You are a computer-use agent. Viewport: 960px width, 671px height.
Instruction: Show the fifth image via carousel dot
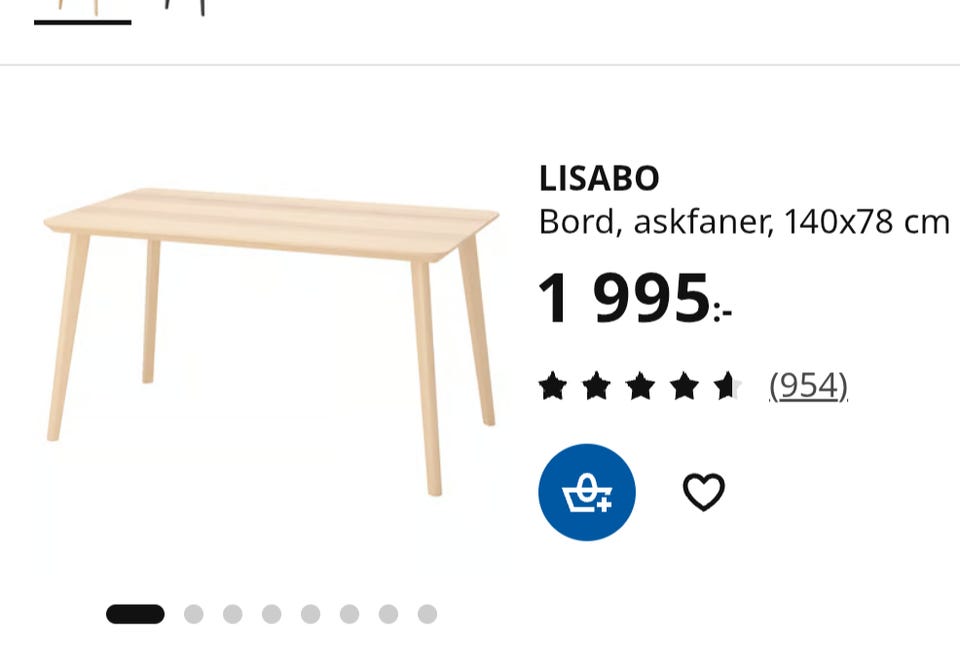coord(310,614)
